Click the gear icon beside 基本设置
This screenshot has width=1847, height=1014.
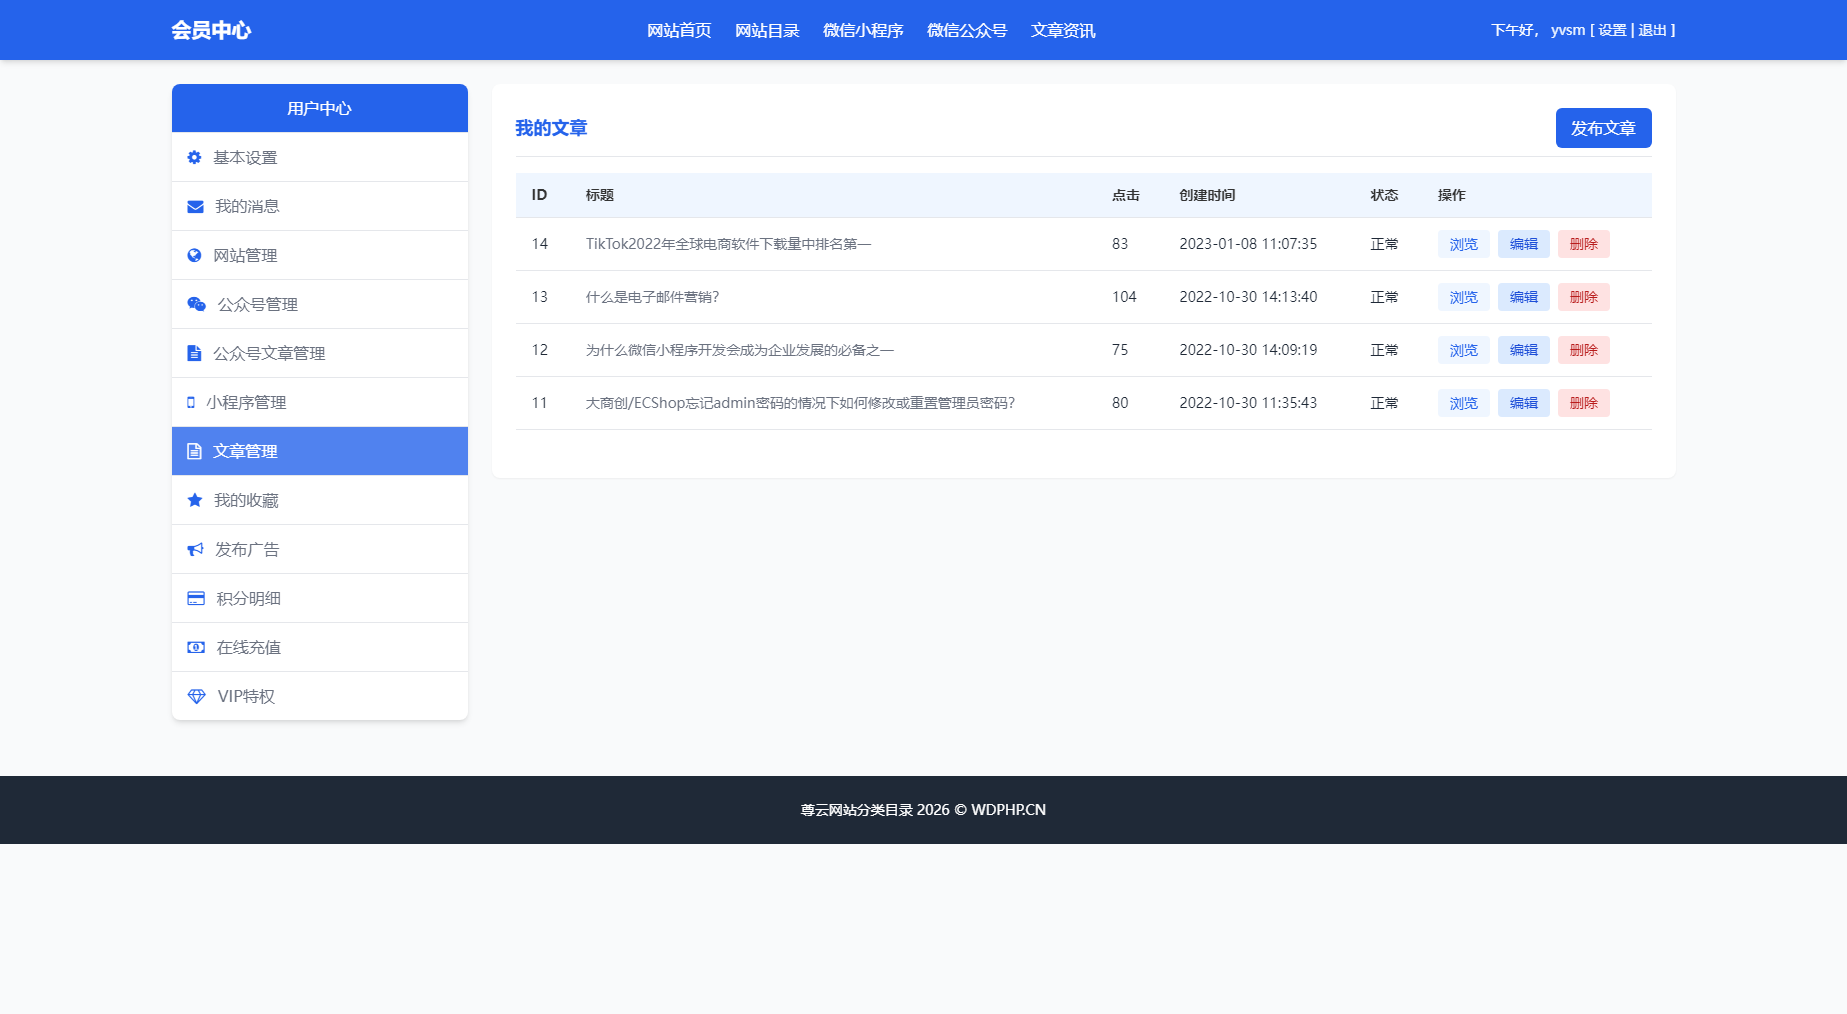(194, 157)
